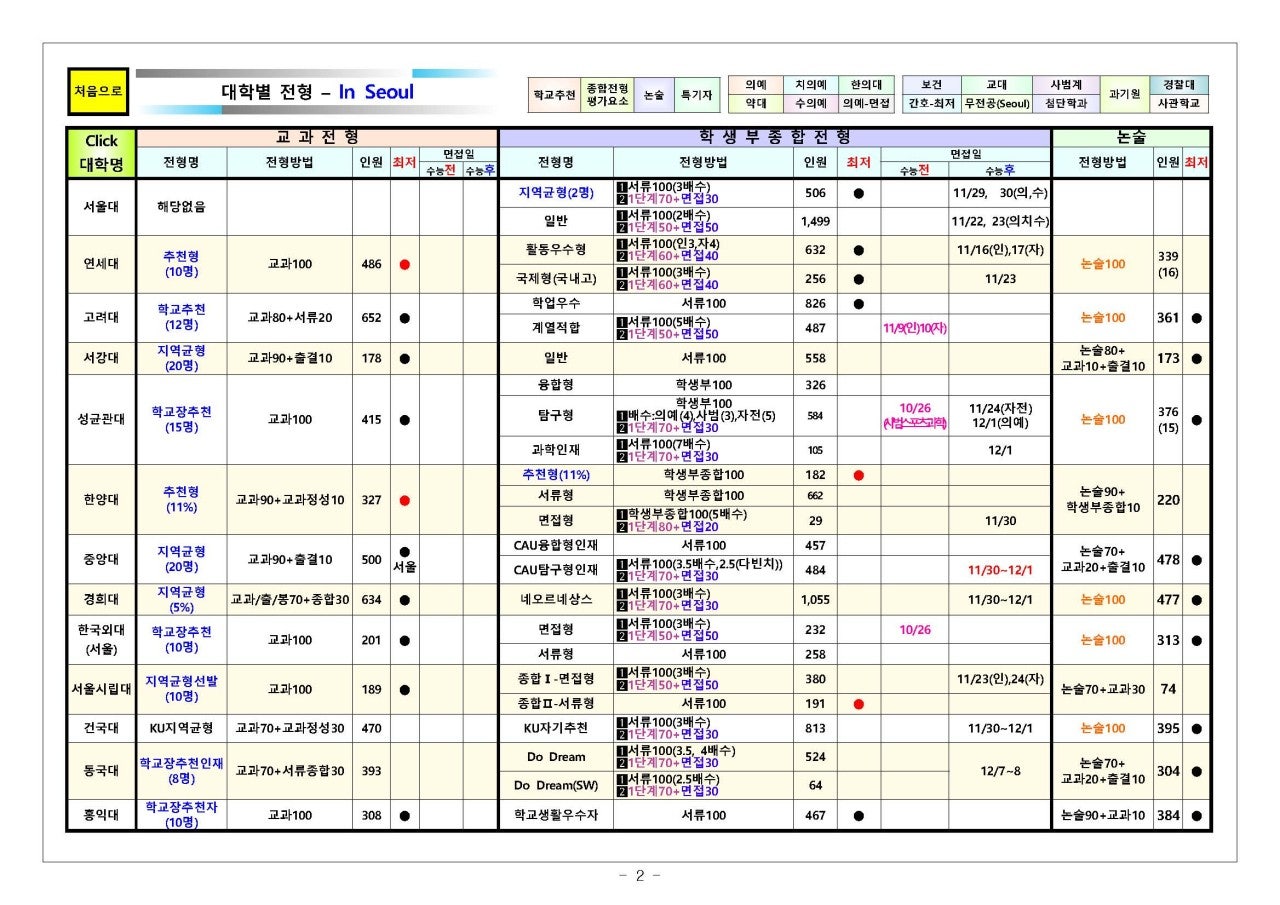Open the 종합전형 평가요소 navigation button
Viewport: 1280px width, 905px height.
(x=607, y=95)
